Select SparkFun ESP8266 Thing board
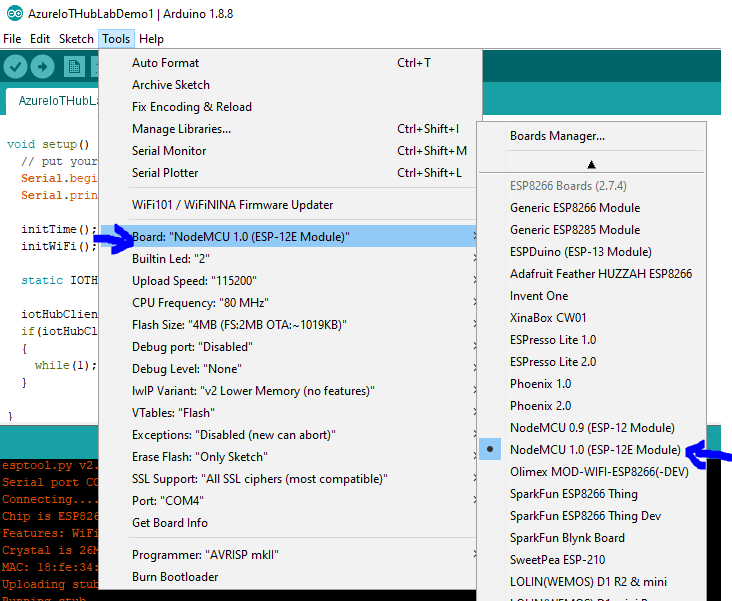The height and width of the screenshot is (601, 732). [591, 493]
